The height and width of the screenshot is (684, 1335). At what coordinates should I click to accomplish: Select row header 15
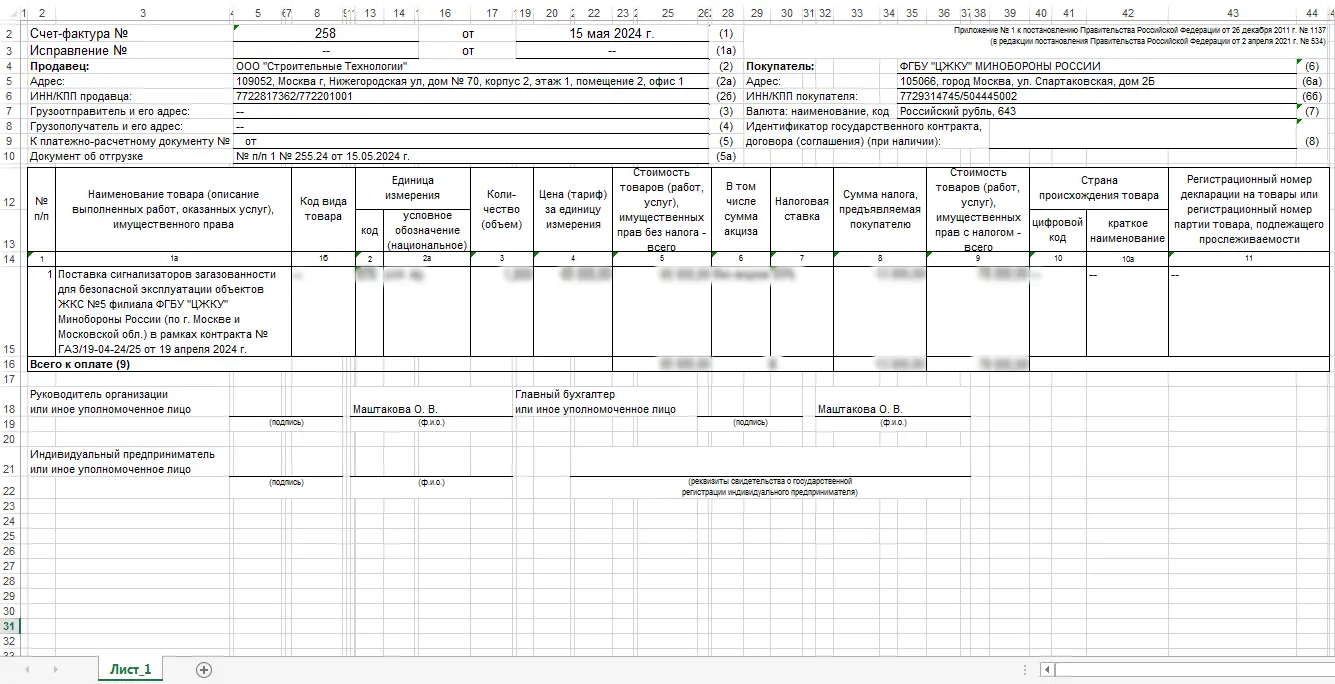tap(10, 349)
